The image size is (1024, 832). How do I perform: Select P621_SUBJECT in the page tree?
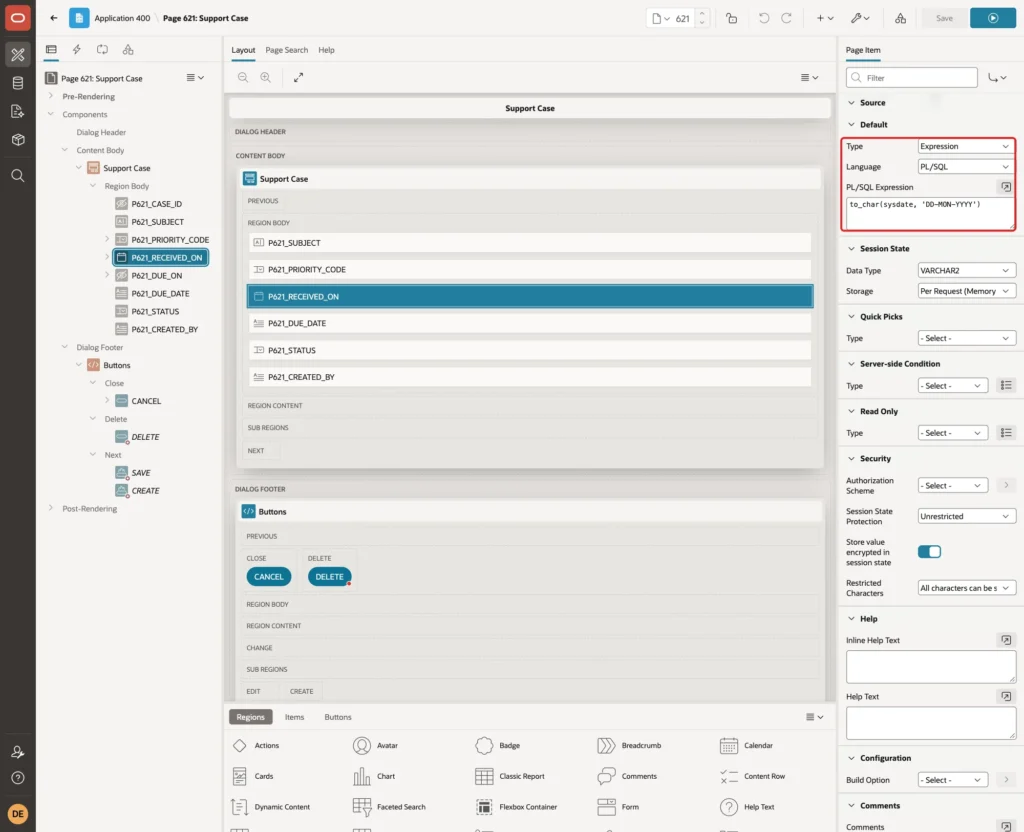157,222
